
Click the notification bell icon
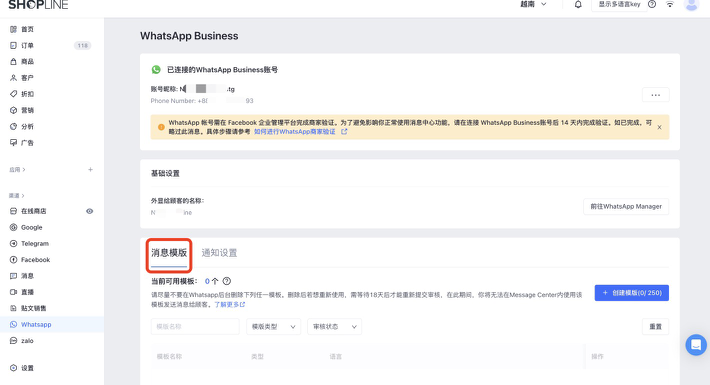click(578, 5)
